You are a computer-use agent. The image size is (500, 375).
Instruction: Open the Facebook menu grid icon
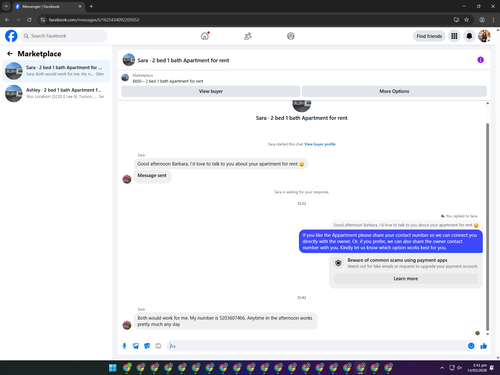coord(454,36)
